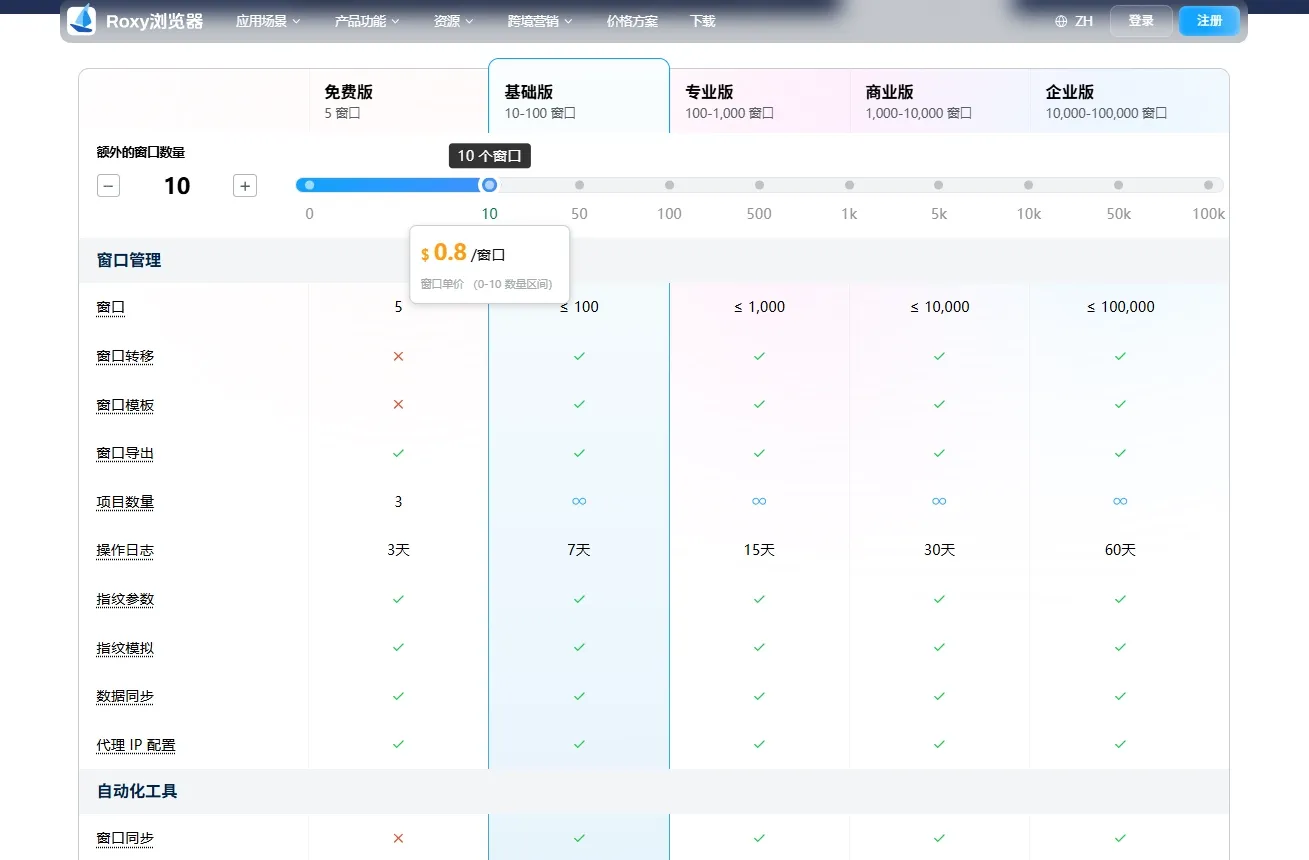Click red cross for 窗口模板 in free plan

398,405
